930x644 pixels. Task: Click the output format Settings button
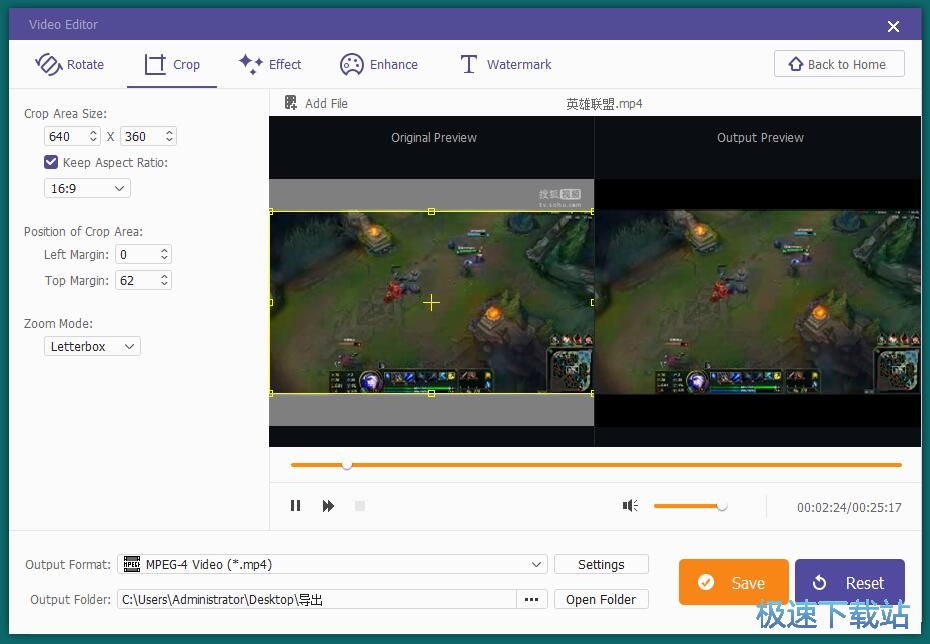click(x=601, y=565)
